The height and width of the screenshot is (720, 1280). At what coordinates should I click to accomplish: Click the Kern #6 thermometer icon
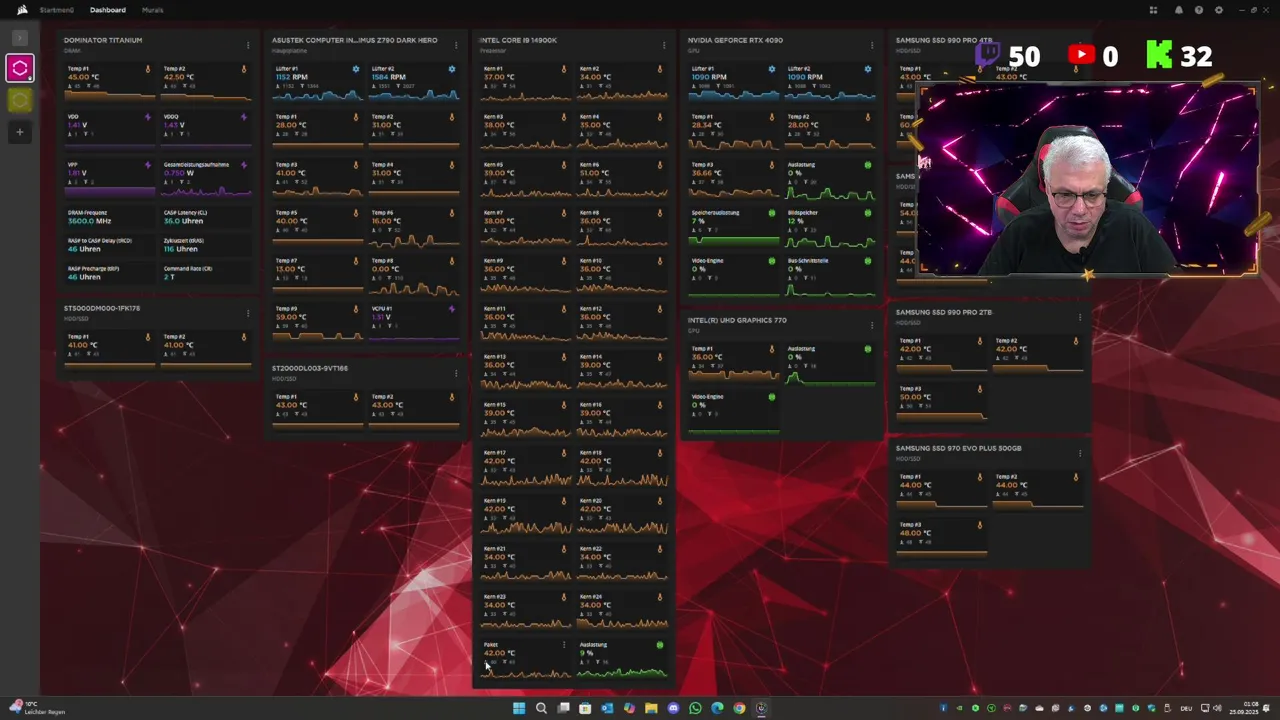[660, 165]
